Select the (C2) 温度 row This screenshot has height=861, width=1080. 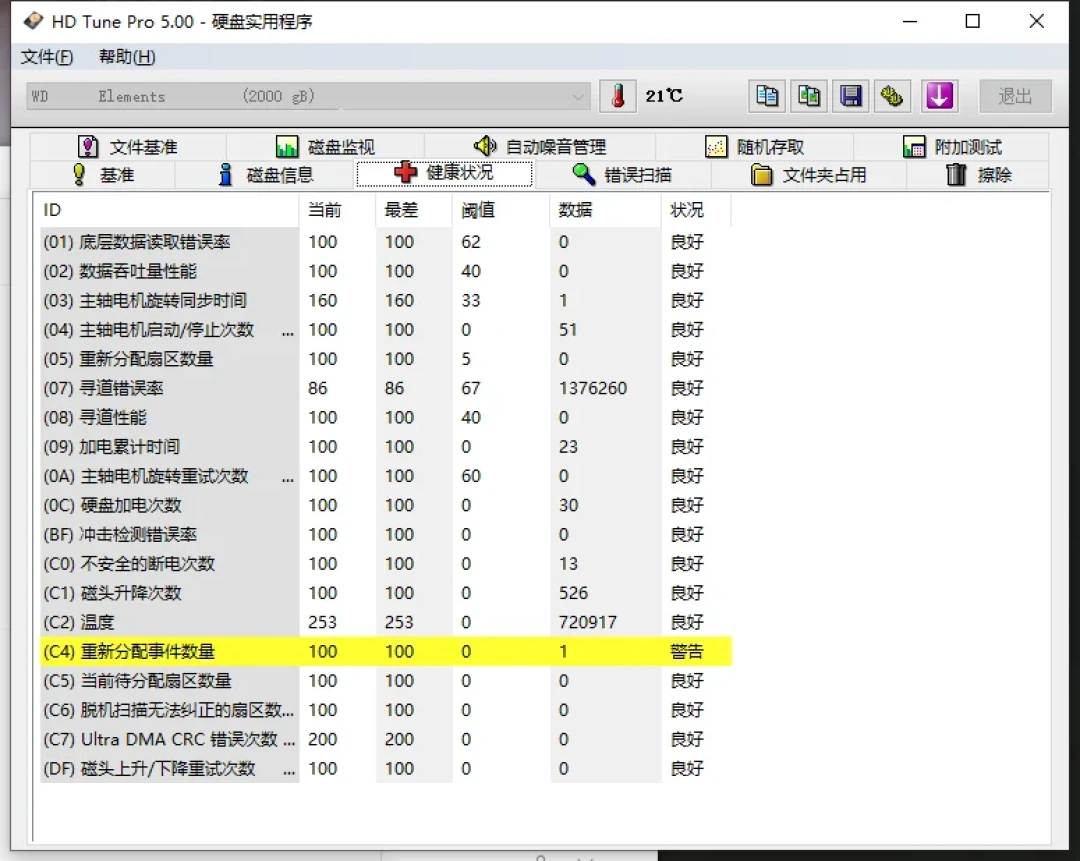click(x=386, y=623)
